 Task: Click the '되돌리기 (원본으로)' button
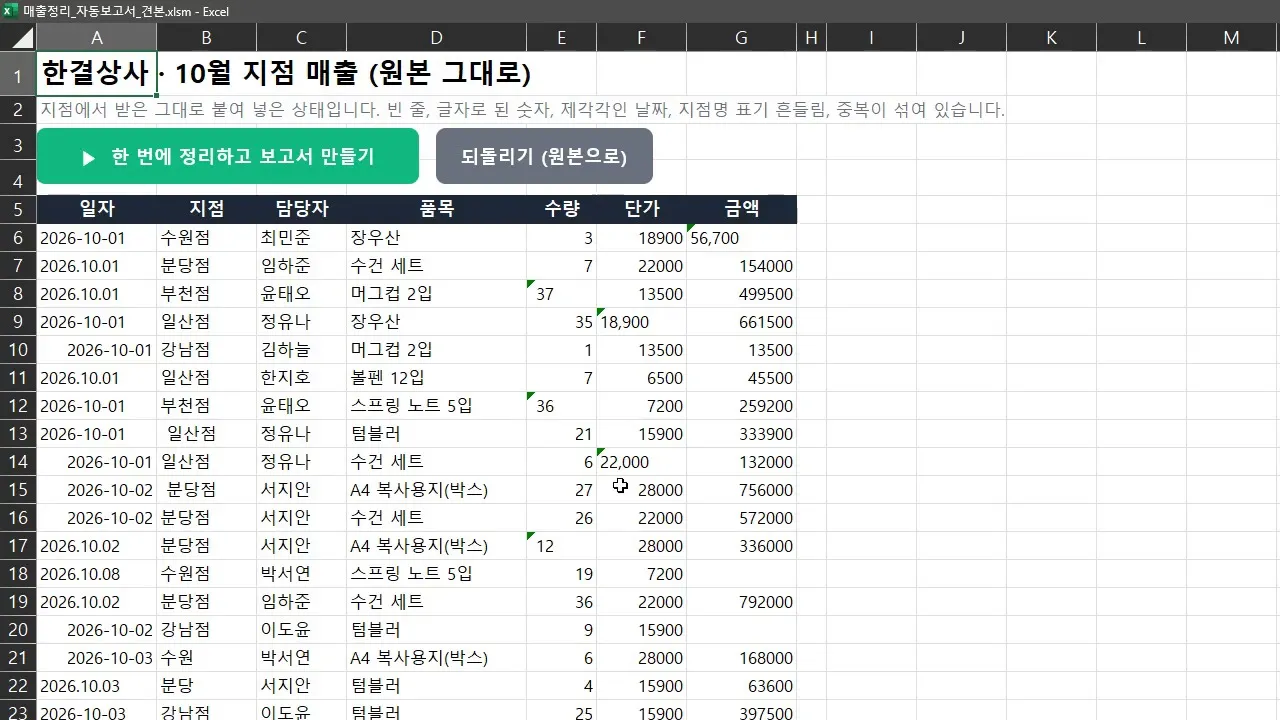(544, 156)
